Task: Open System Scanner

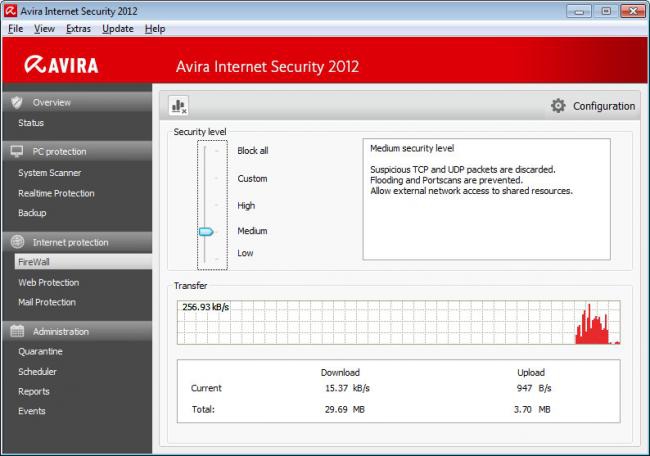Action: pos(49,172)
